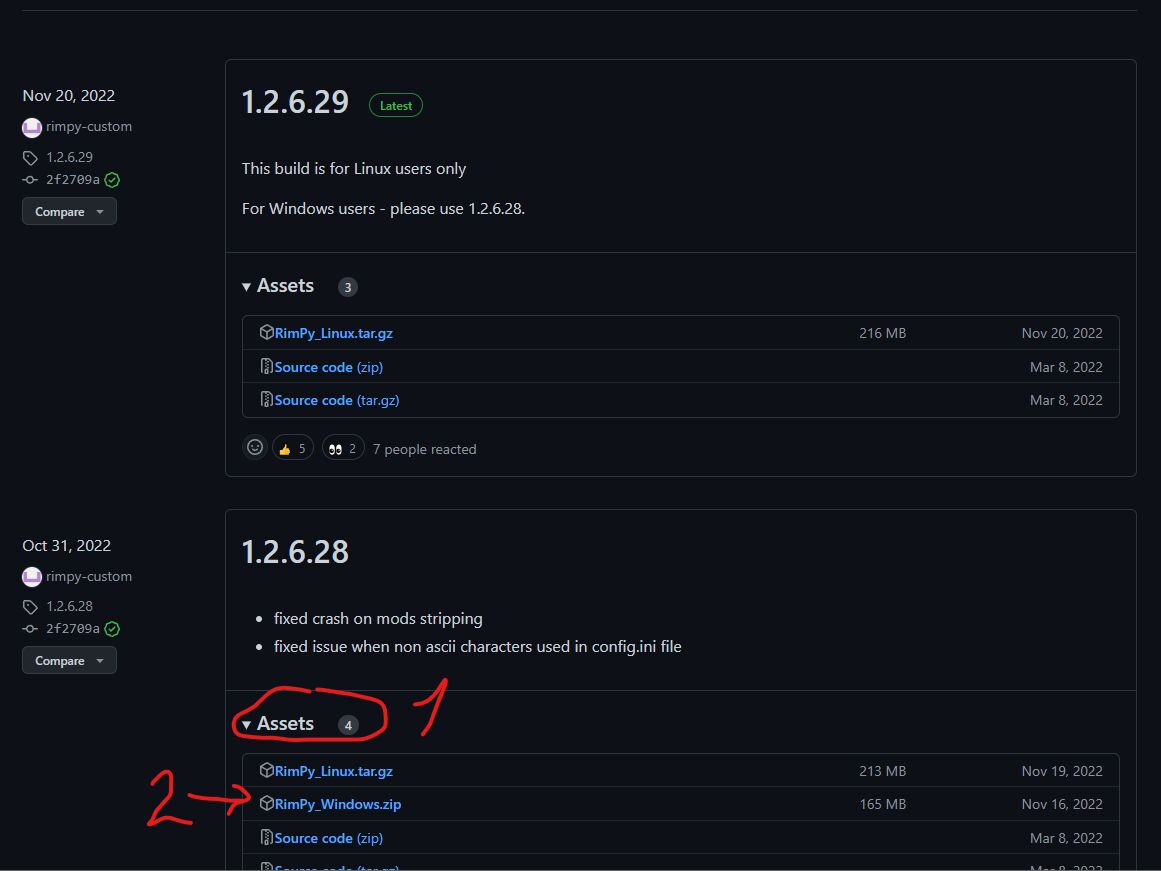Click green verified checkmark under tag 1.2.6.28
Screen dimensions: 1161x871
(x=112, y=629)
